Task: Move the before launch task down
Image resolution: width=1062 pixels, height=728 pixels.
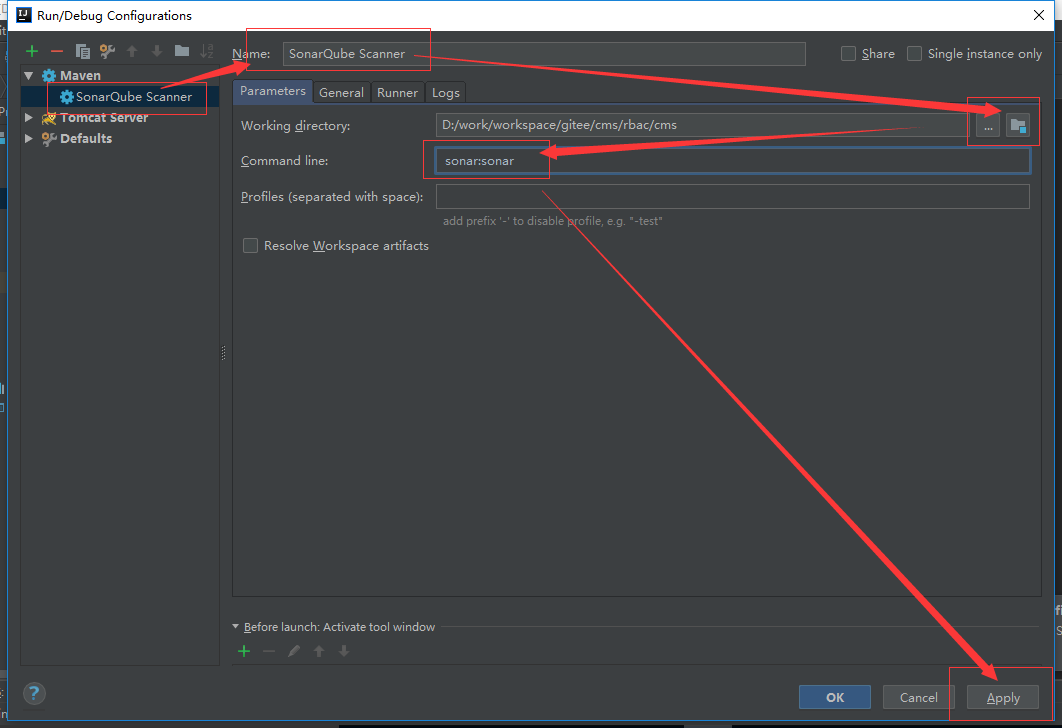Action: pos(344,651)
